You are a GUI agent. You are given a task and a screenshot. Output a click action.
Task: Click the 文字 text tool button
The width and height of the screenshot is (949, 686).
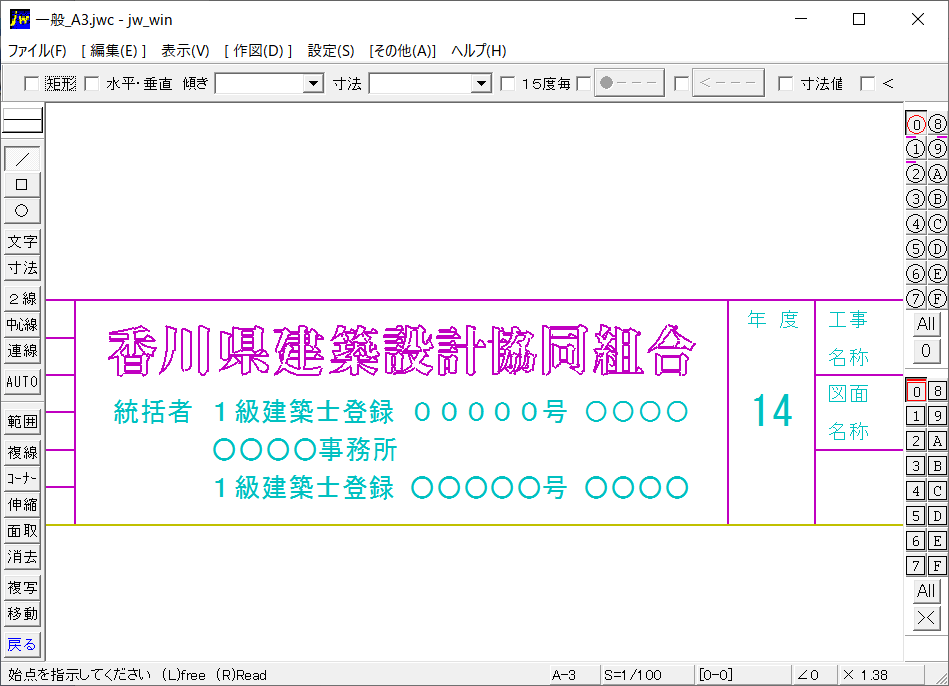22,242
